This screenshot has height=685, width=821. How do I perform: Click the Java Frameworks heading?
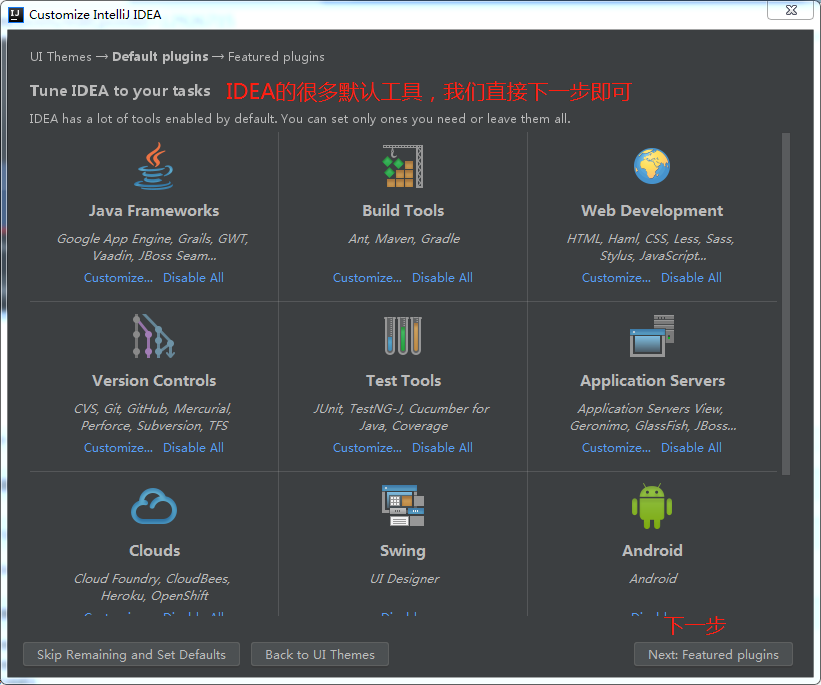coord(154,211)
